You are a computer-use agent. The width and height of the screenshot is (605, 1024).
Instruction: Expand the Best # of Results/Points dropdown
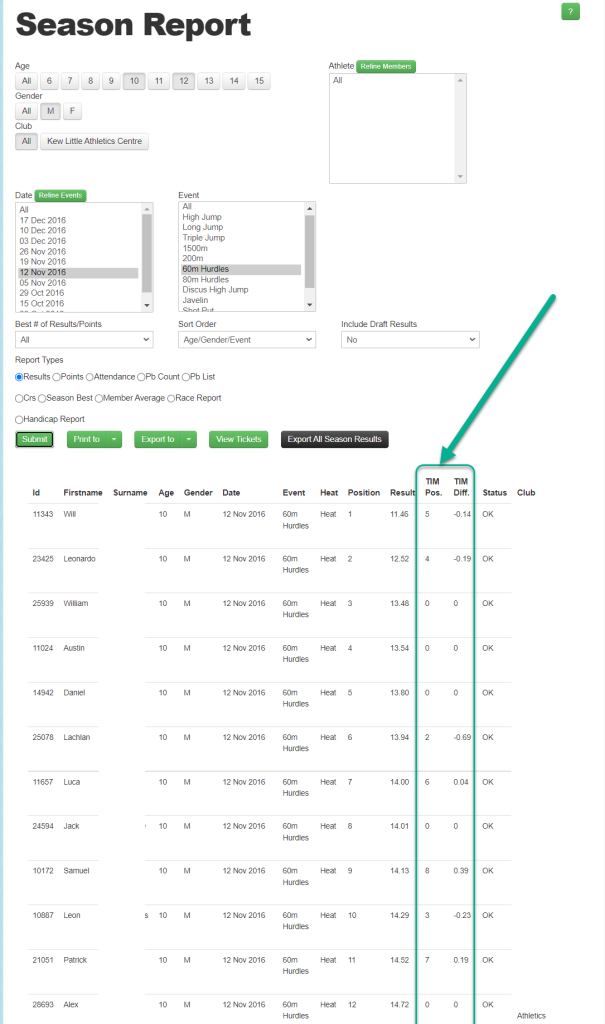coord(84,340)
